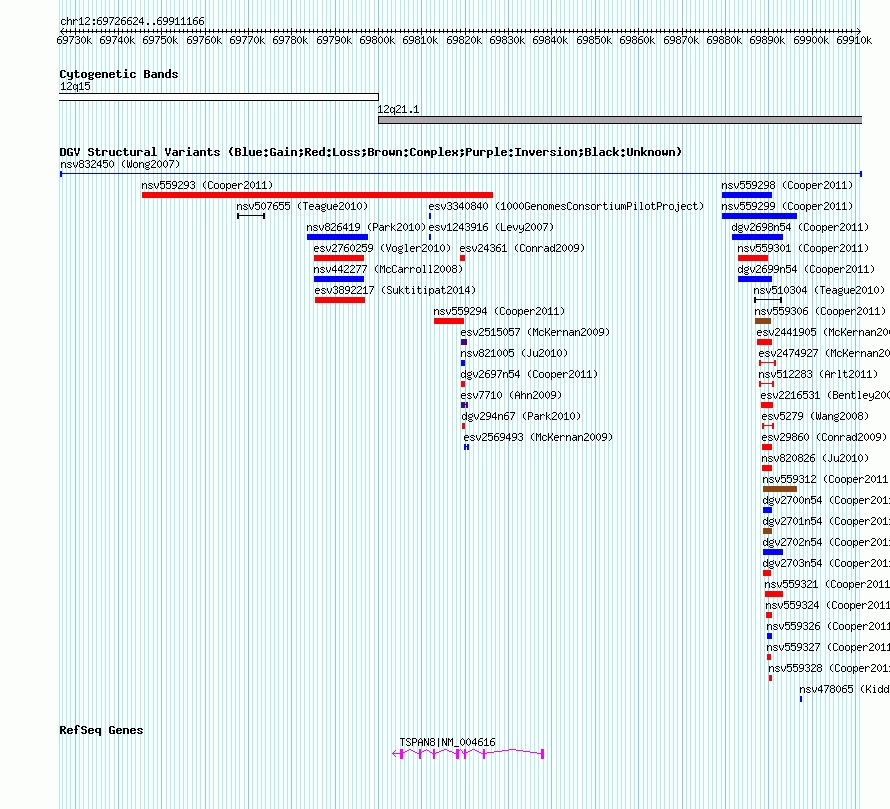Click the 69730k ruler tick label
This screenshot has height=809, width=890.
[74, 40]
